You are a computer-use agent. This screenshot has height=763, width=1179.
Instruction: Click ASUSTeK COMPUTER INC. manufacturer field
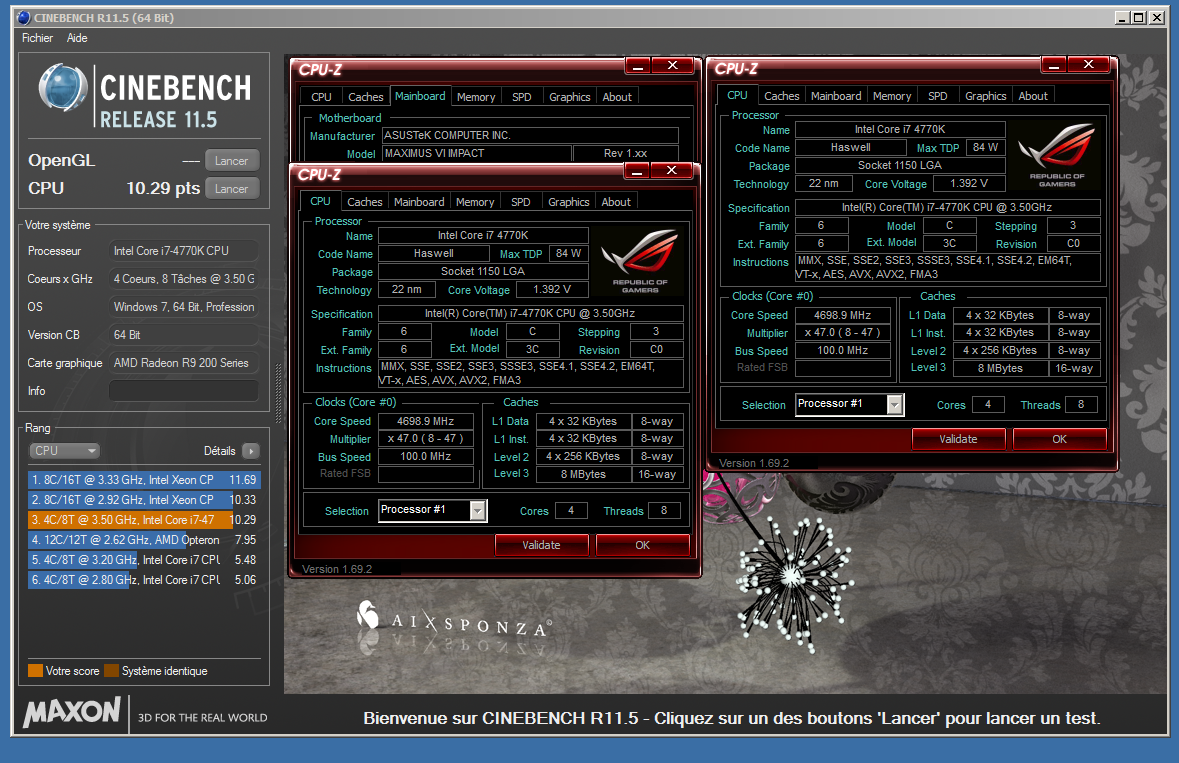[x=531, y=135]
